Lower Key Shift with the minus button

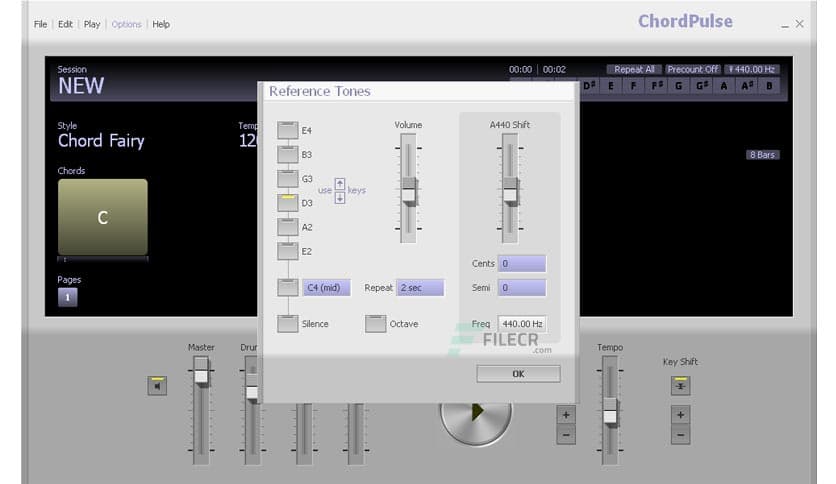pos(680,435)
